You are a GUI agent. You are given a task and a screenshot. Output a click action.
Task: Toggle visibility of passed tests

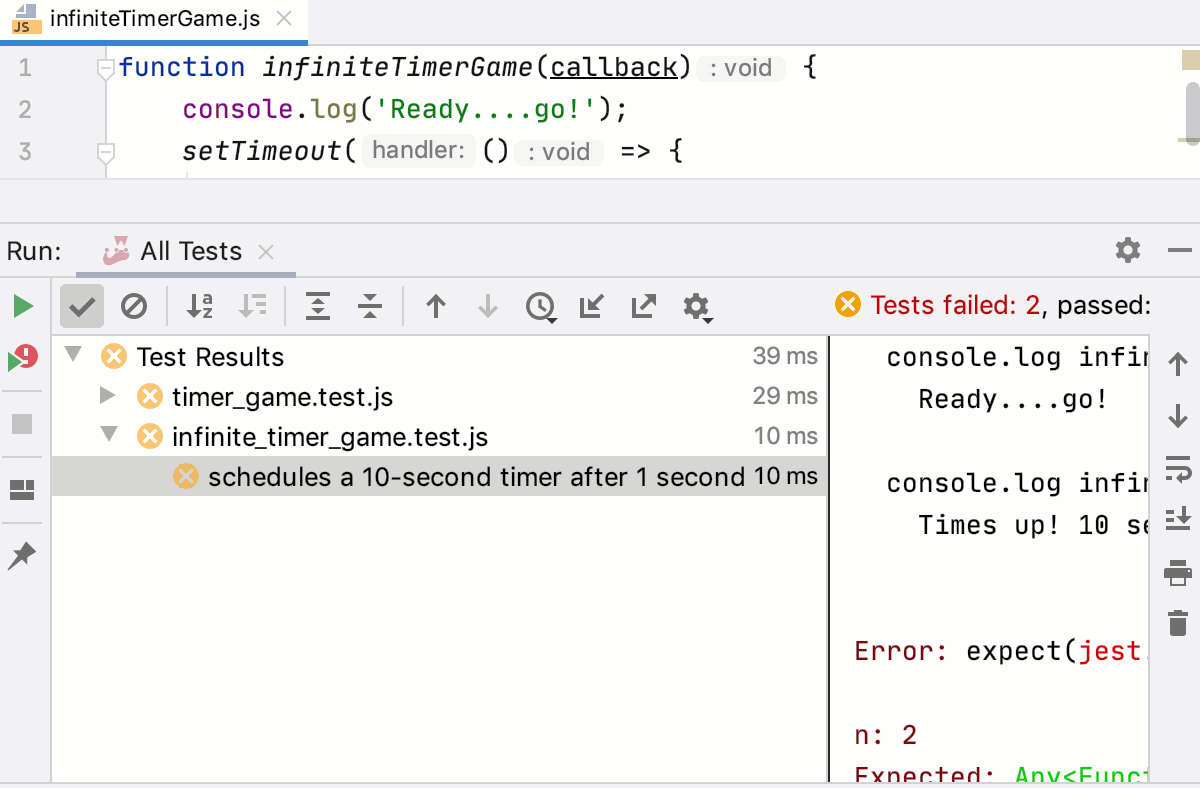pyautogui.click(x=81, y=307)
